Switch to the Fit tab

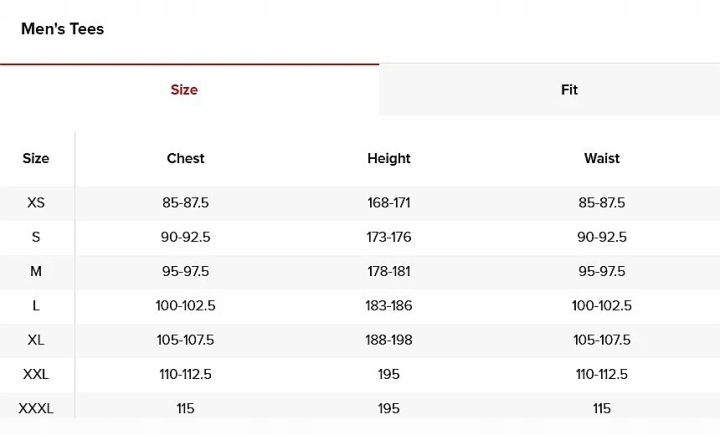pos(569,90)
